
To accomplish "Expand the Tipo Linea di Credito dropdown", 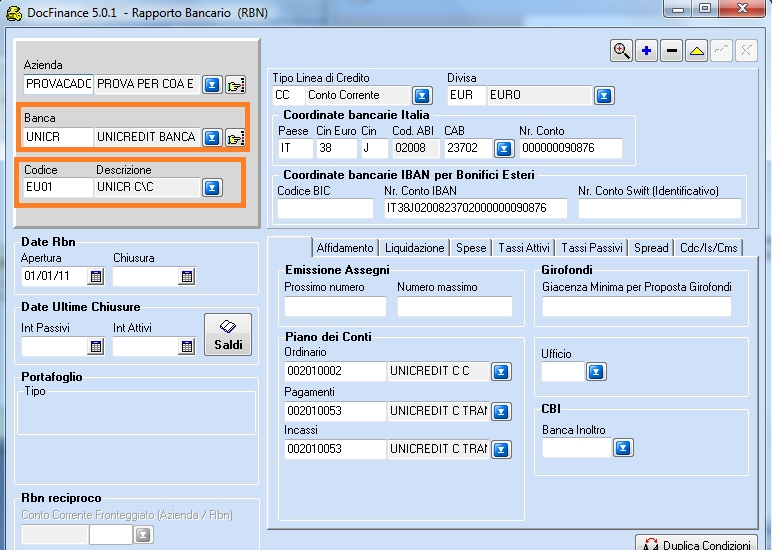I will [422, 96].
